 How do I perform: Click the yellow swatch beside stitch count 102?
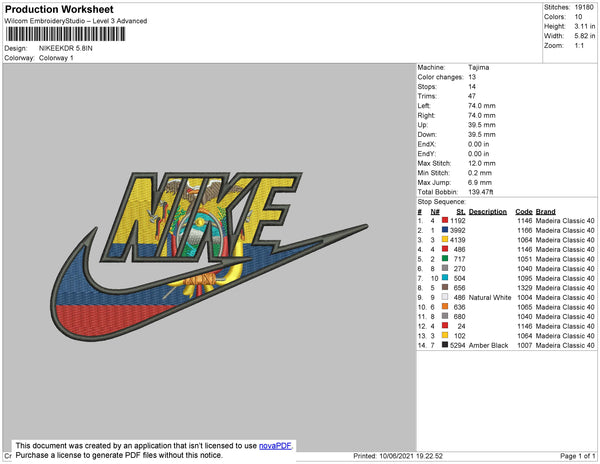[x=445, y=335]
